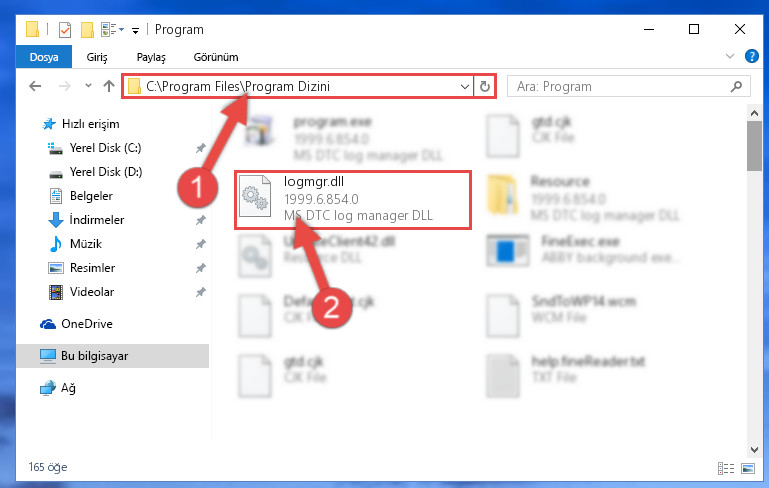Click the Back navigation arrow
Screen dimensions: 769x488
35,86
